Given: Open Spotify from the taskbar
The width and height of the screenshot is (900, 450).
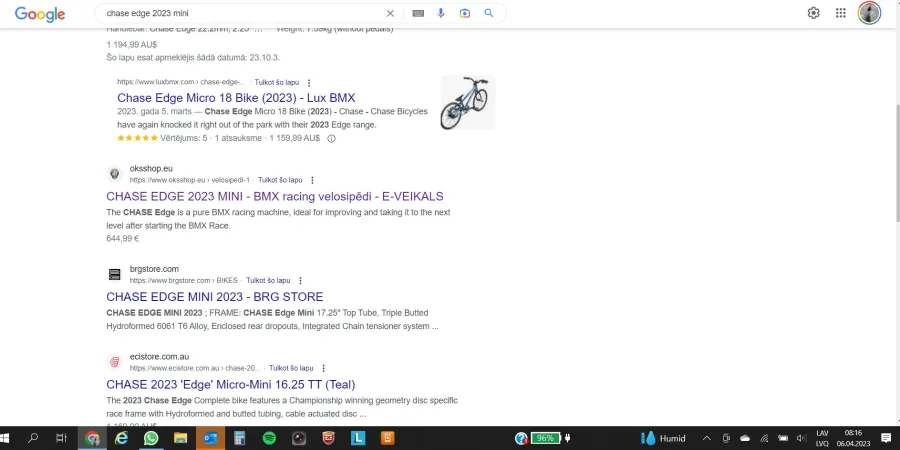Looking at the screenshot, I should pos(269,439).
